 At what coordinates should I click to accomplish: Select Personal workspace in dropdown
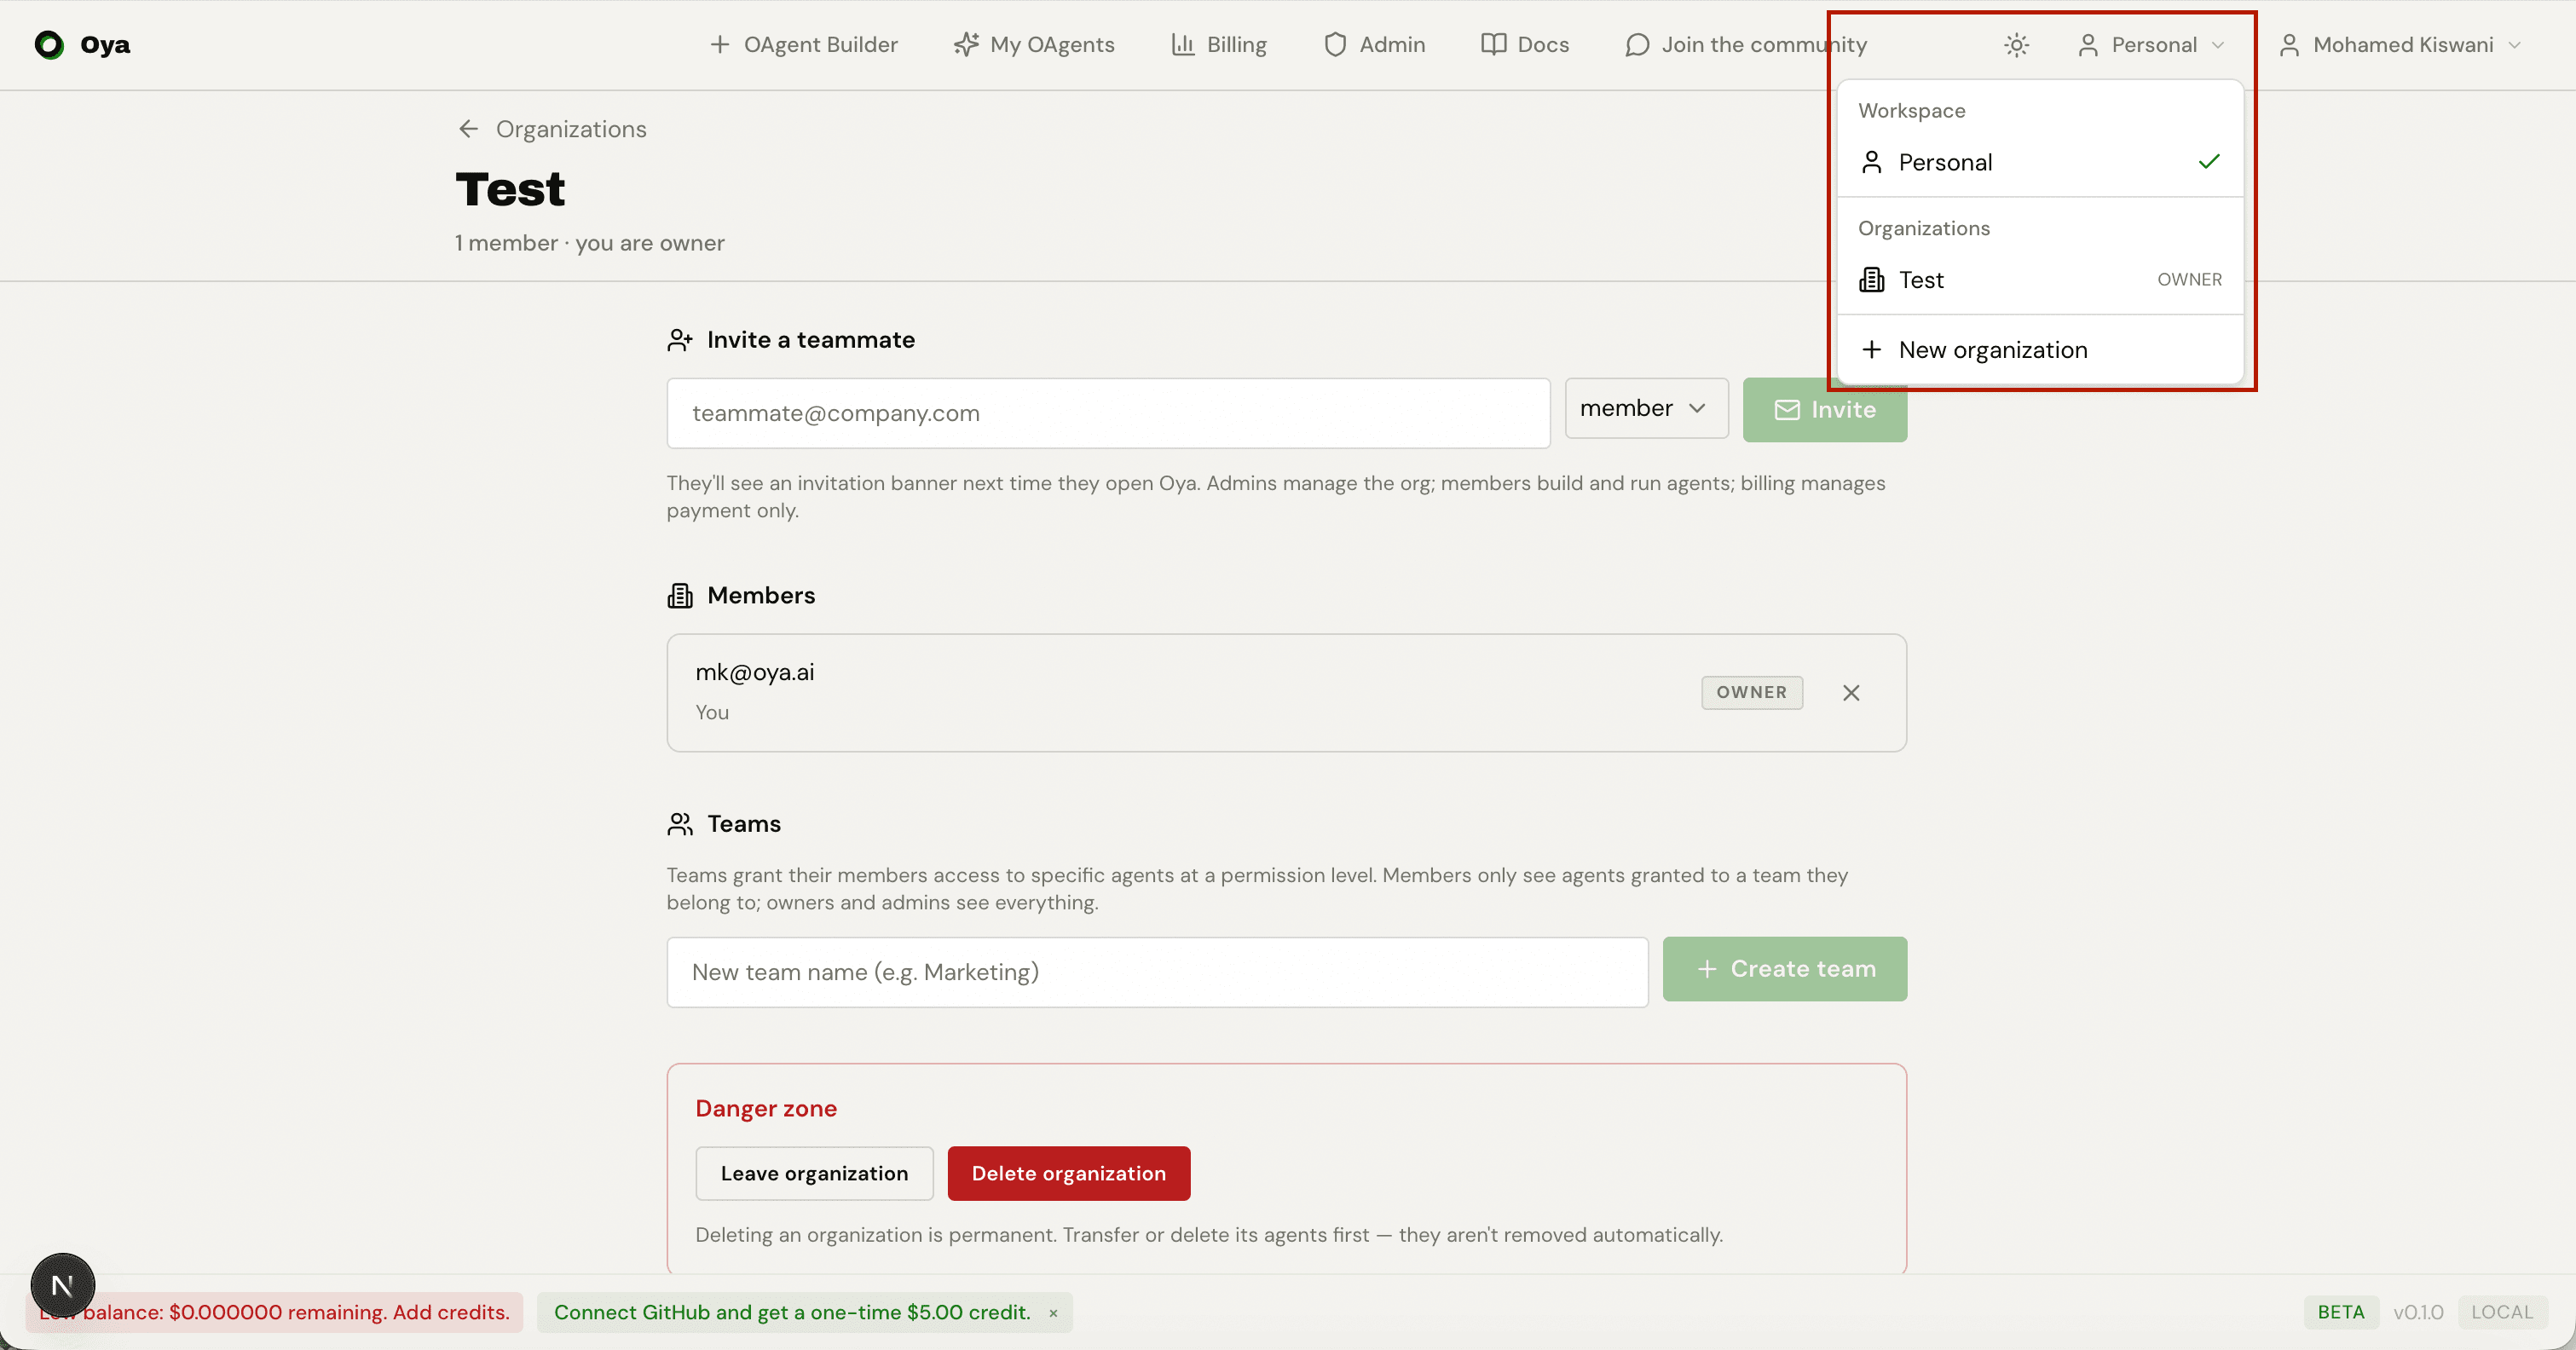[x=2040, y=162]
